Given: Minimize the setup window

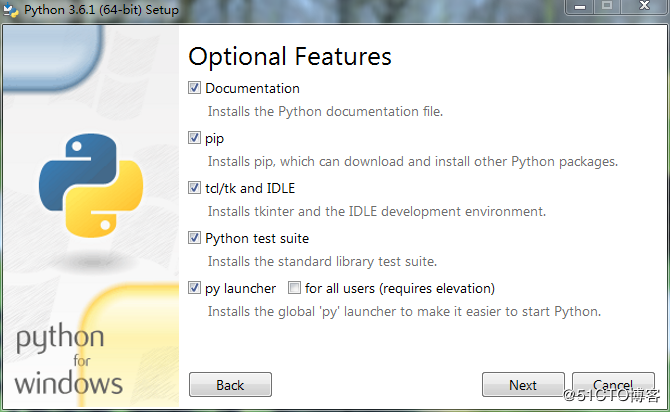Looking at the screenshot, I should (x=579, y=7).
